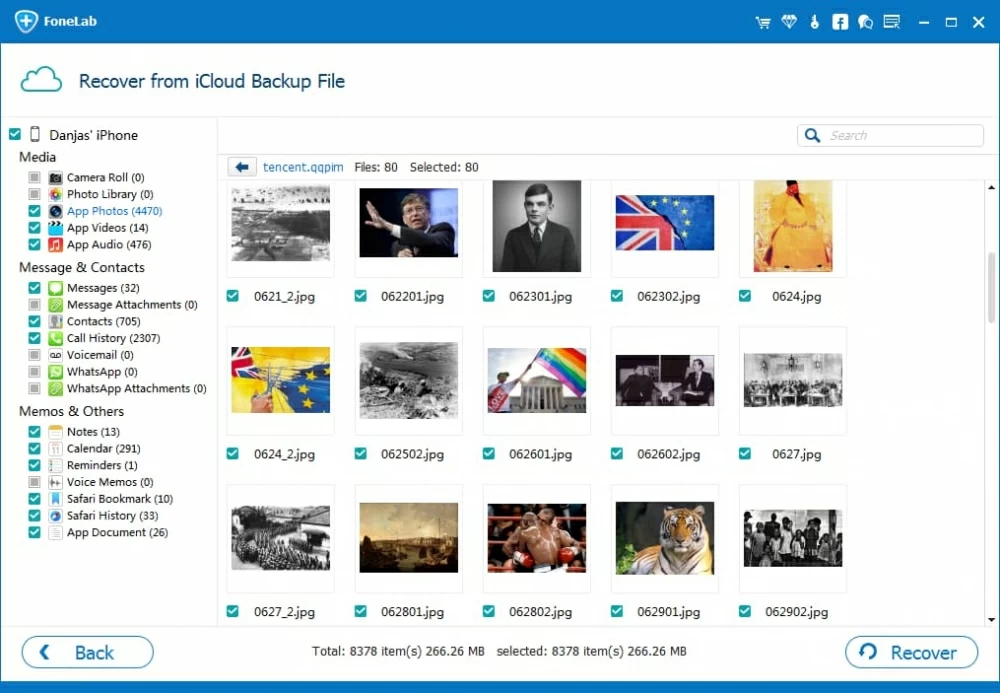
Task: Click the FoneLab logo icon
Action: pos(26,21)
